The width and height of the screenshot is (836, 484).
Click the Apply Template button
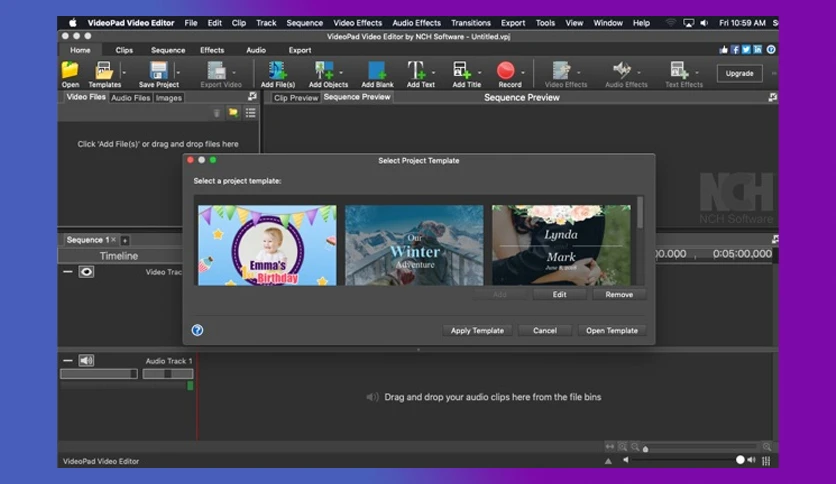[x=477, y=330]
